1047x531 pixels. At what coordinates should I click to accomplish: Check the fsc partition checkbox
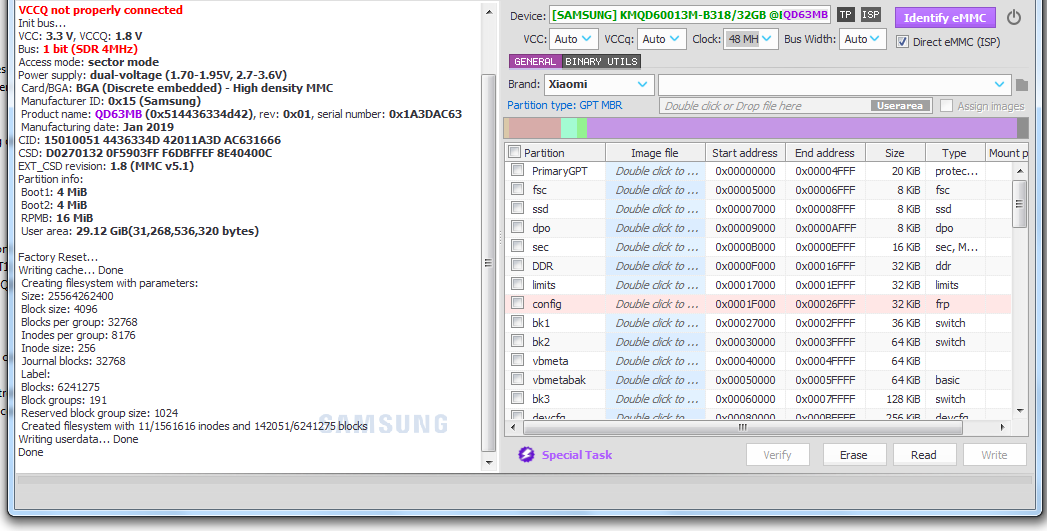(x=517, y=189)
